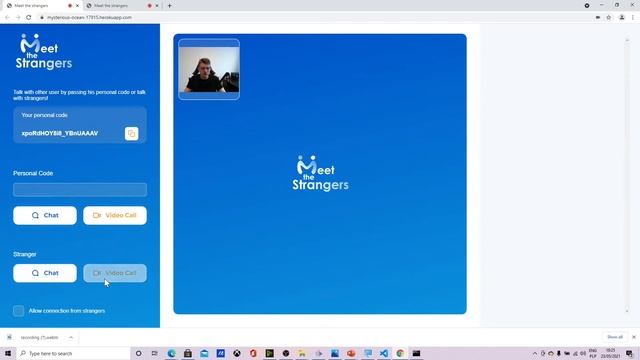Open Office app from the taskbar

click(253, 353)
